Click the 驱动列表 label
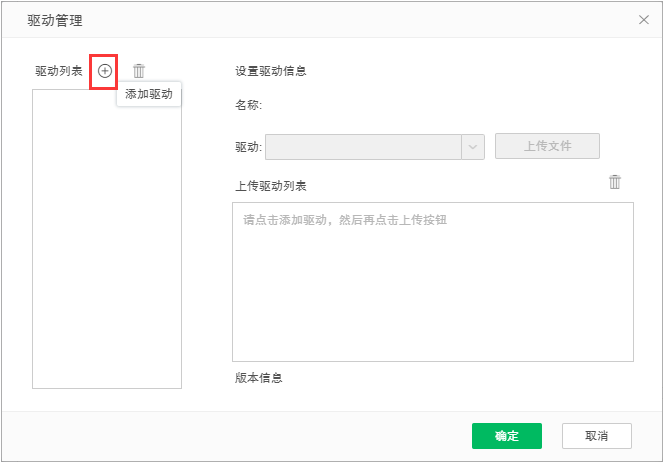Viewport: 664px width, 463px height. [x=60, y=71]
